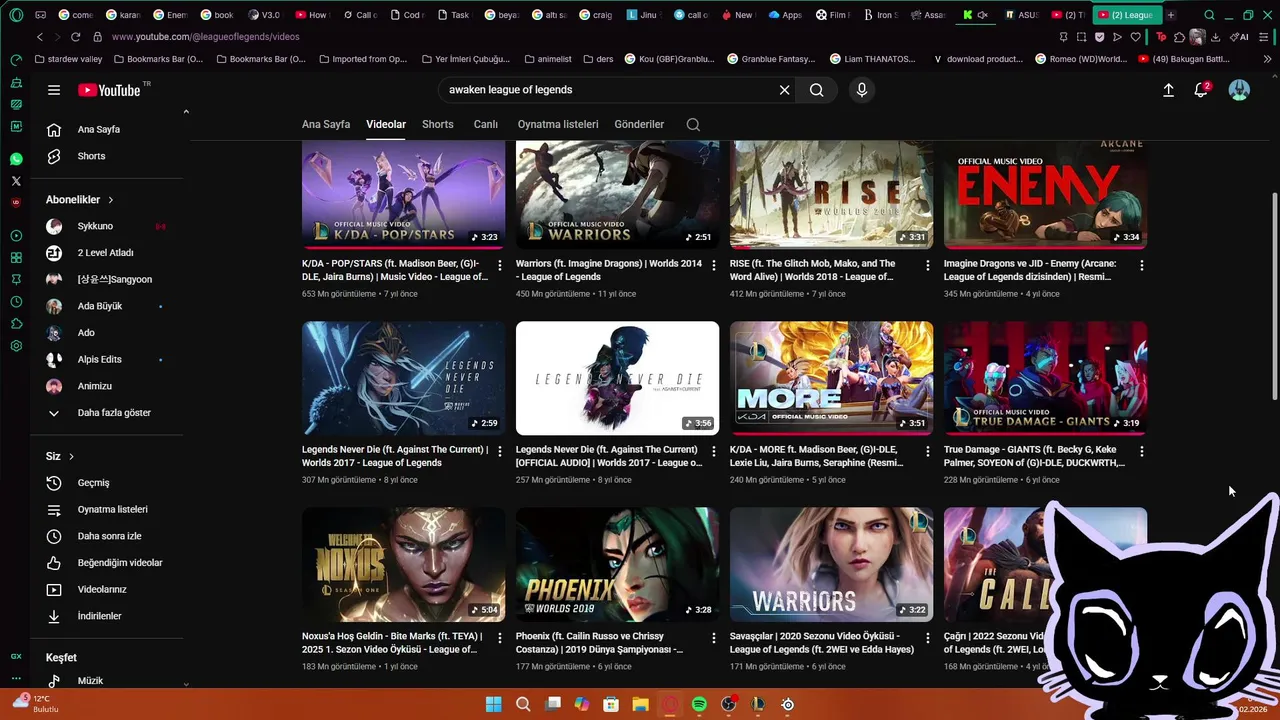Go back in browser history
Viewport: 1280px width, 720px height.
[40, 37]
